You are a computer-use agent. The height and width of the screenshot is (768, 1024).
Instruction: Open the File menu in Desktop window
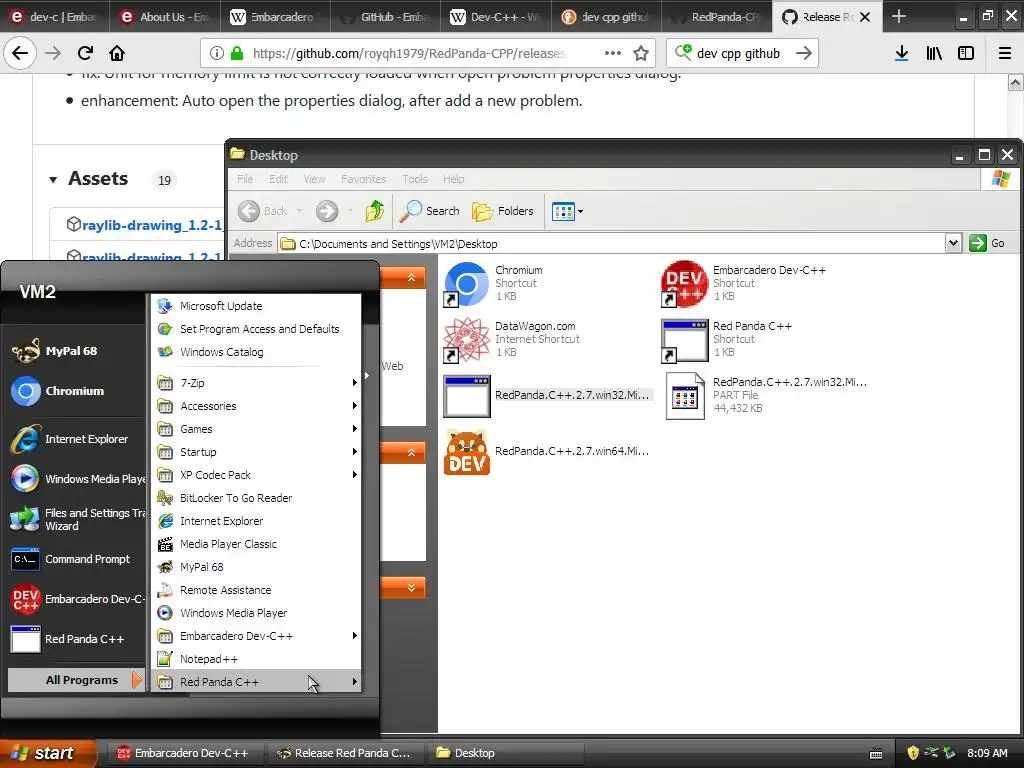(245, 179)
